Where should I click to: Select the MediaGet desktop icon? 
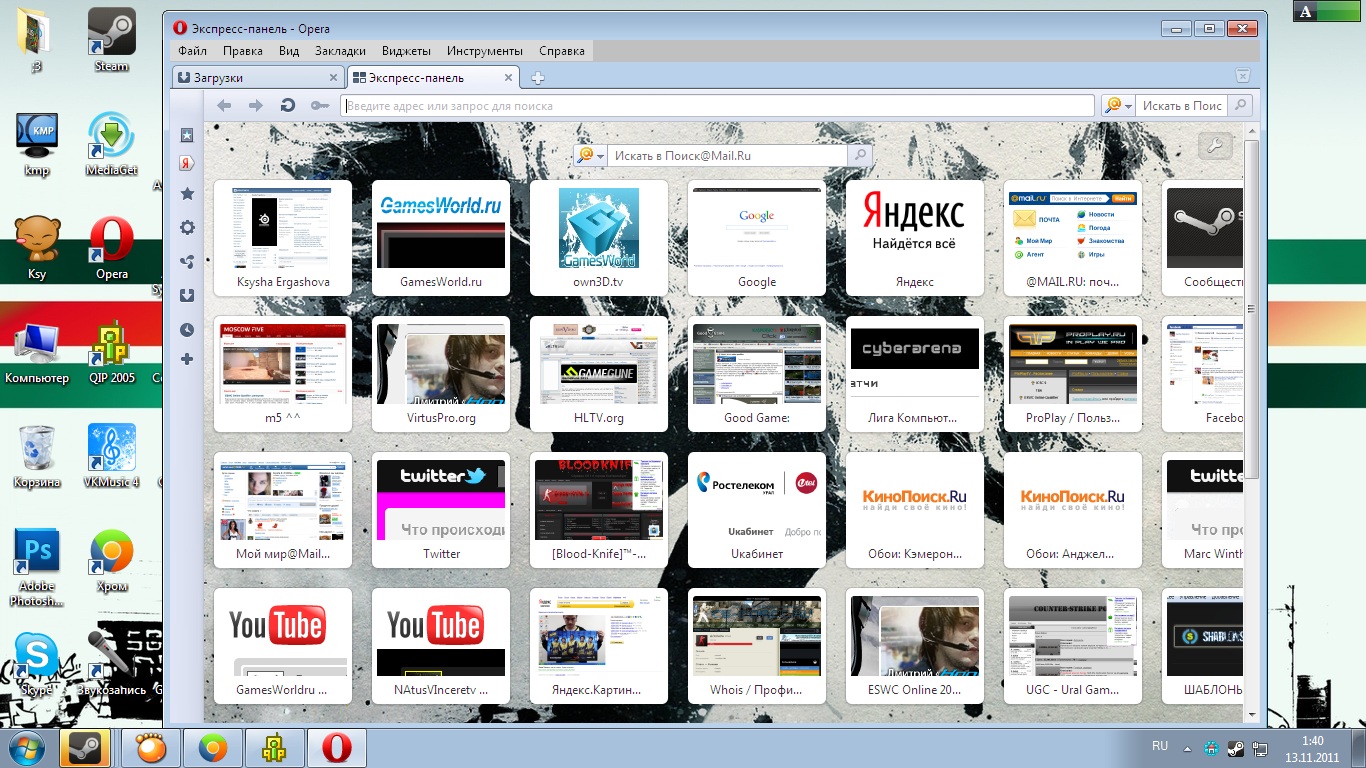[112, 144]
